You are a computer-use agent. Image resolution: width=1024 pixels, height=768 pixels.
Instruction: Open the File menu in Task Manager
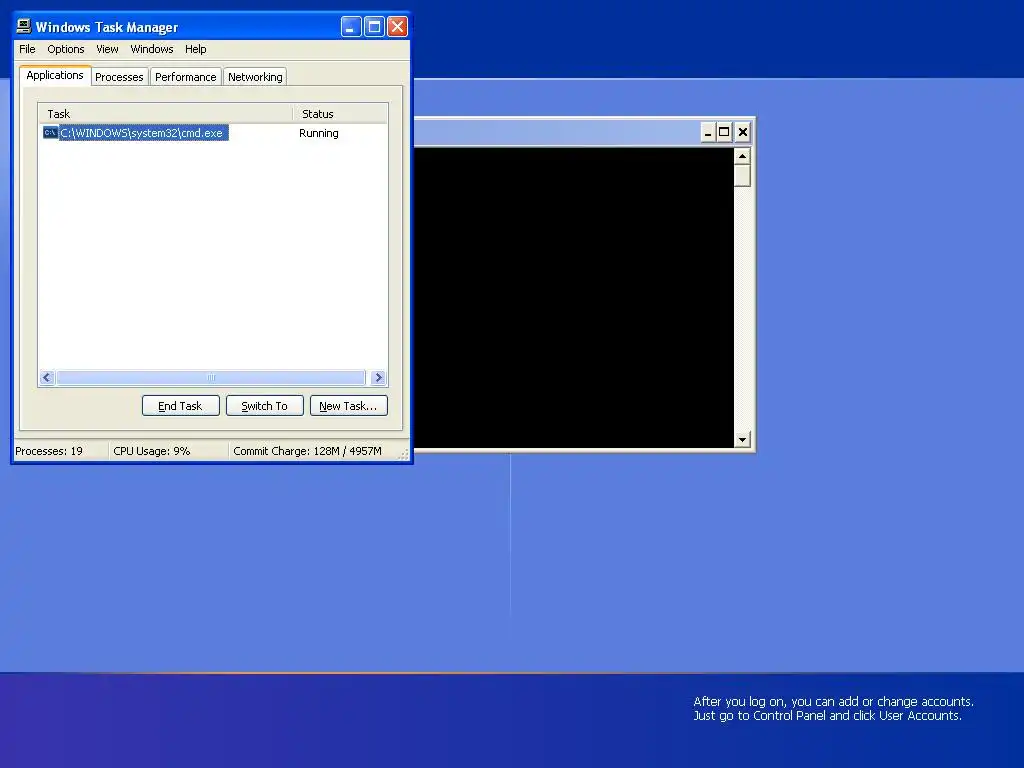coord(27,49)
